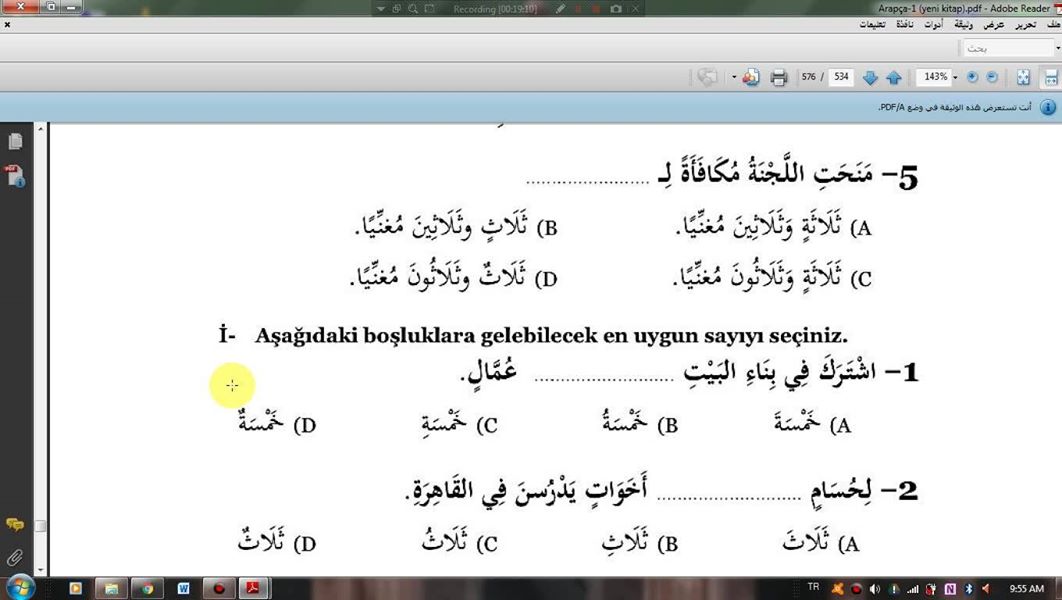Click the vertical scrollbar down arrow
Image resolution: width=1062 pixels, height=600 pixels.
[41, 570]
